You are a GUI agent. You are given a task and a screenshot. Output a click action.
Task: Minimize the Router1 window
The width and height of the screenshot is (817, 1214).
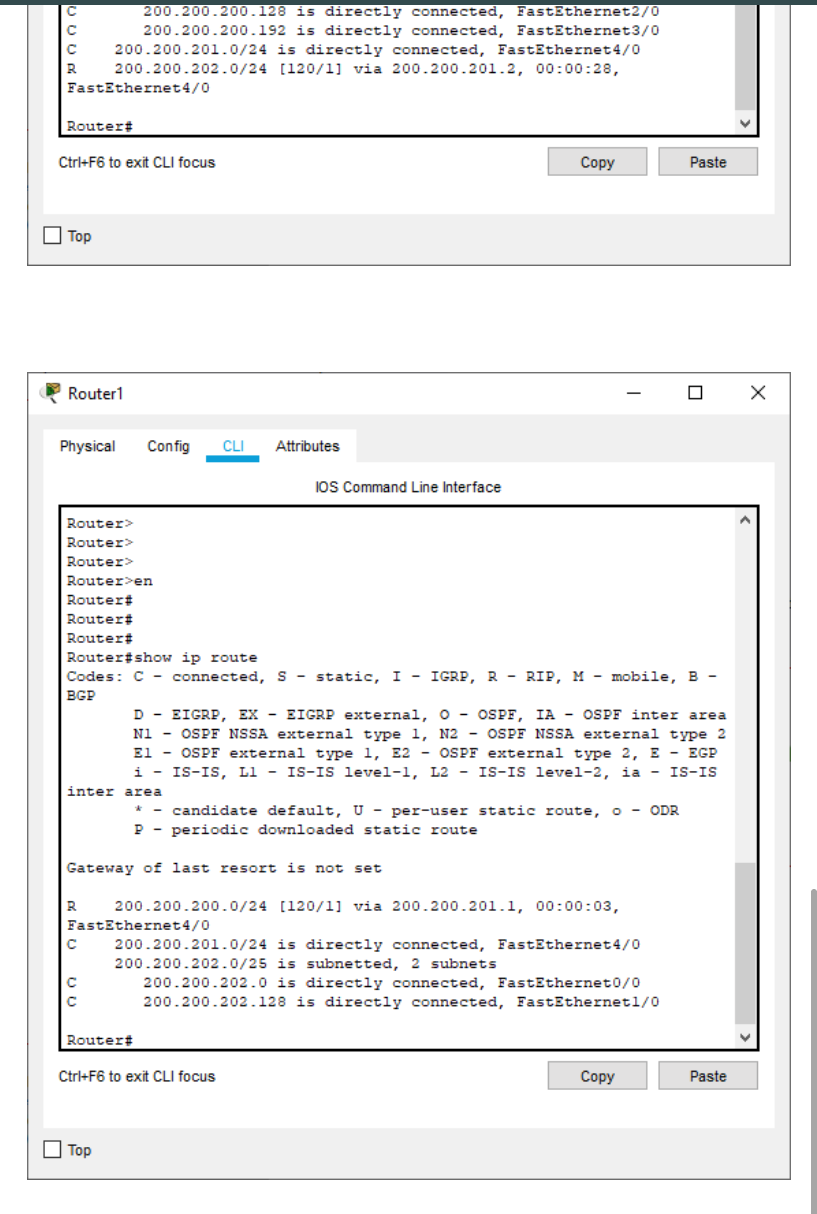point(633,392)
